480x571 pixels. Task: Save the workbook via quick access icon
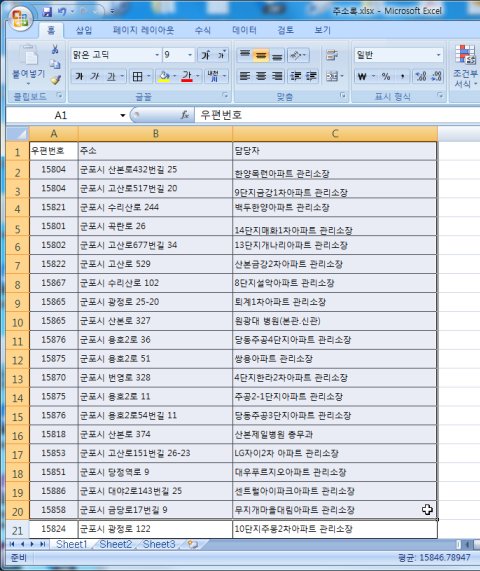tap(47, 12)
